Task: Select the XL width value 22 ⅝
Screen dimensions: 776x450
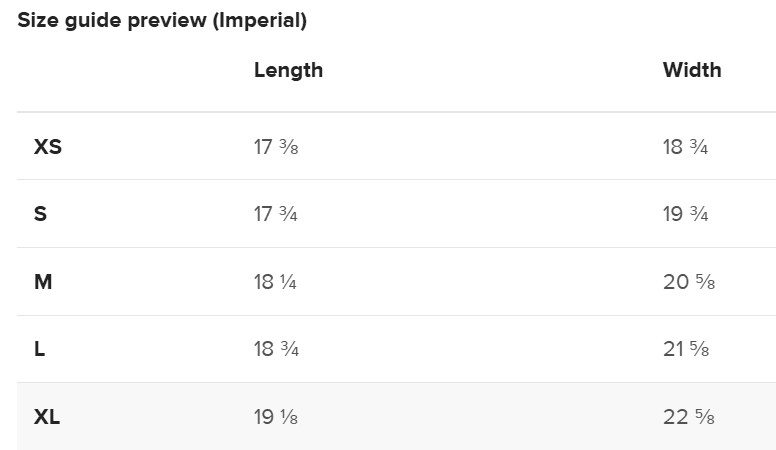Action: click(688, 417)
